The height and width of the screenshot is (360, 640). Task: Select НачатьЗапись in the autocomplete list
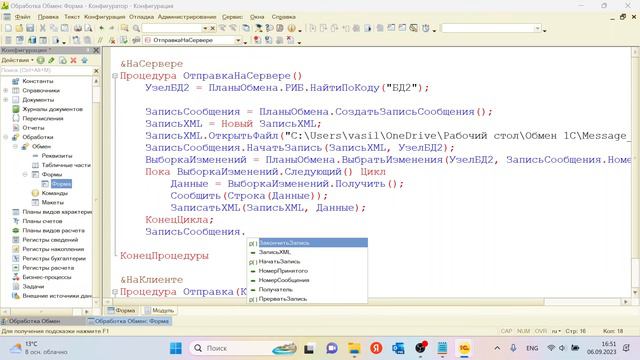[308, 262]
